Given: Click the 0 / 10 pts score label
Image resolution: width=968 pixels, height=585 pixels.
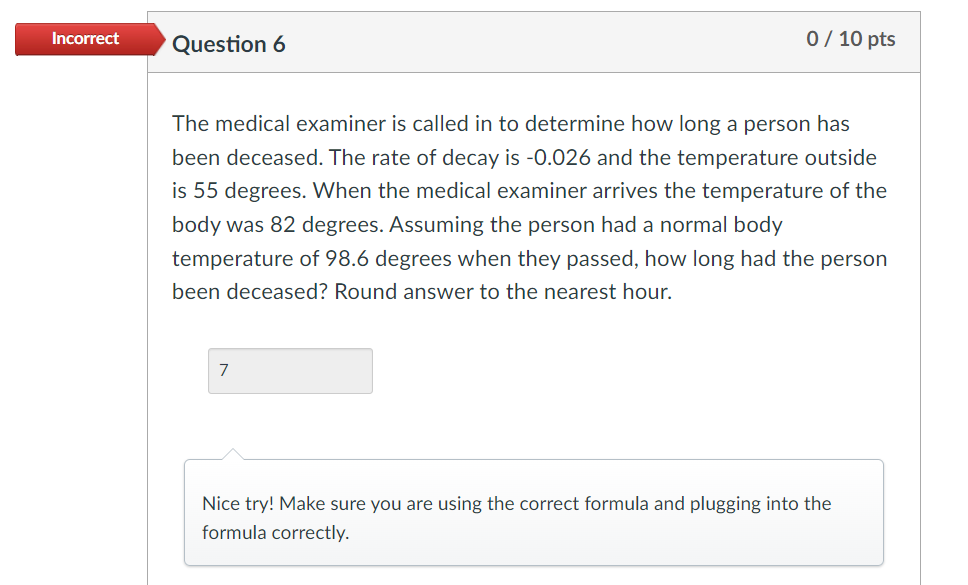Looking at the screenshot, I should (x=850, y=39).
